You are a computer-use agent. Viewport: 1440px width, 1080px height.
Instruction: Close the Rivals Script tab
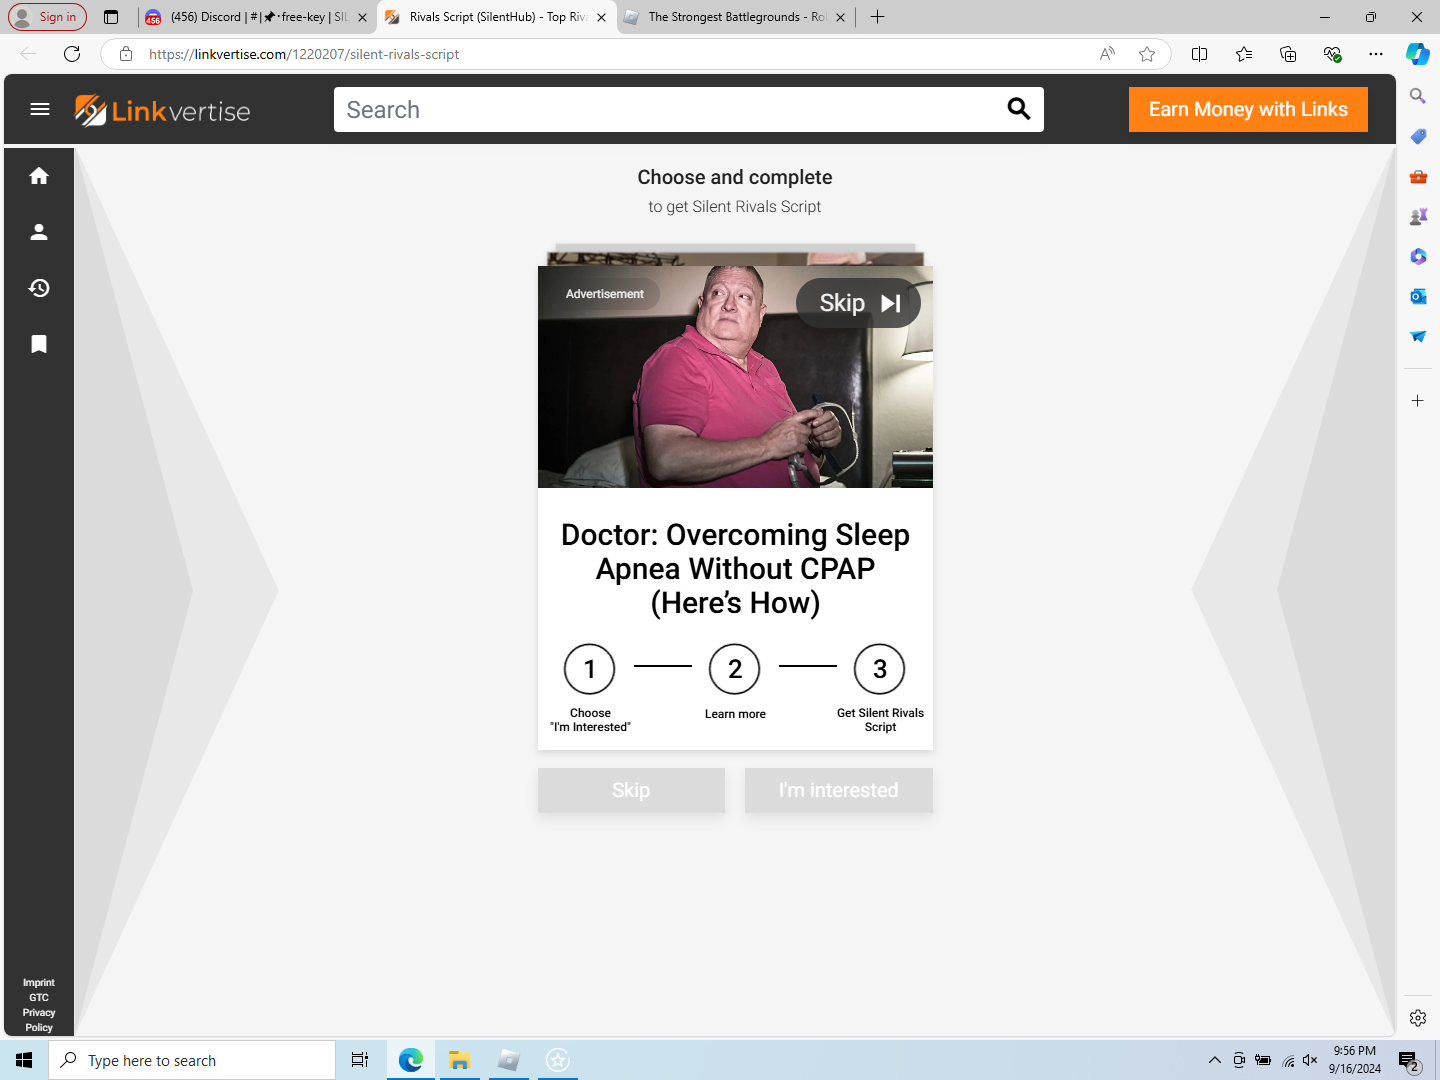[x=601, y=17]
